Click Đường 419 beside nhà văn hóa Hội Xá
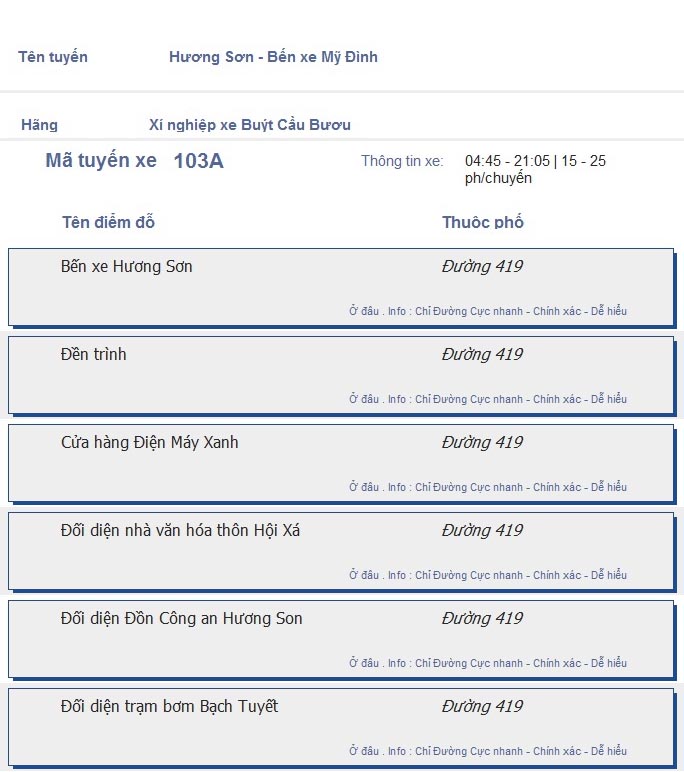 tap(482, 530)
